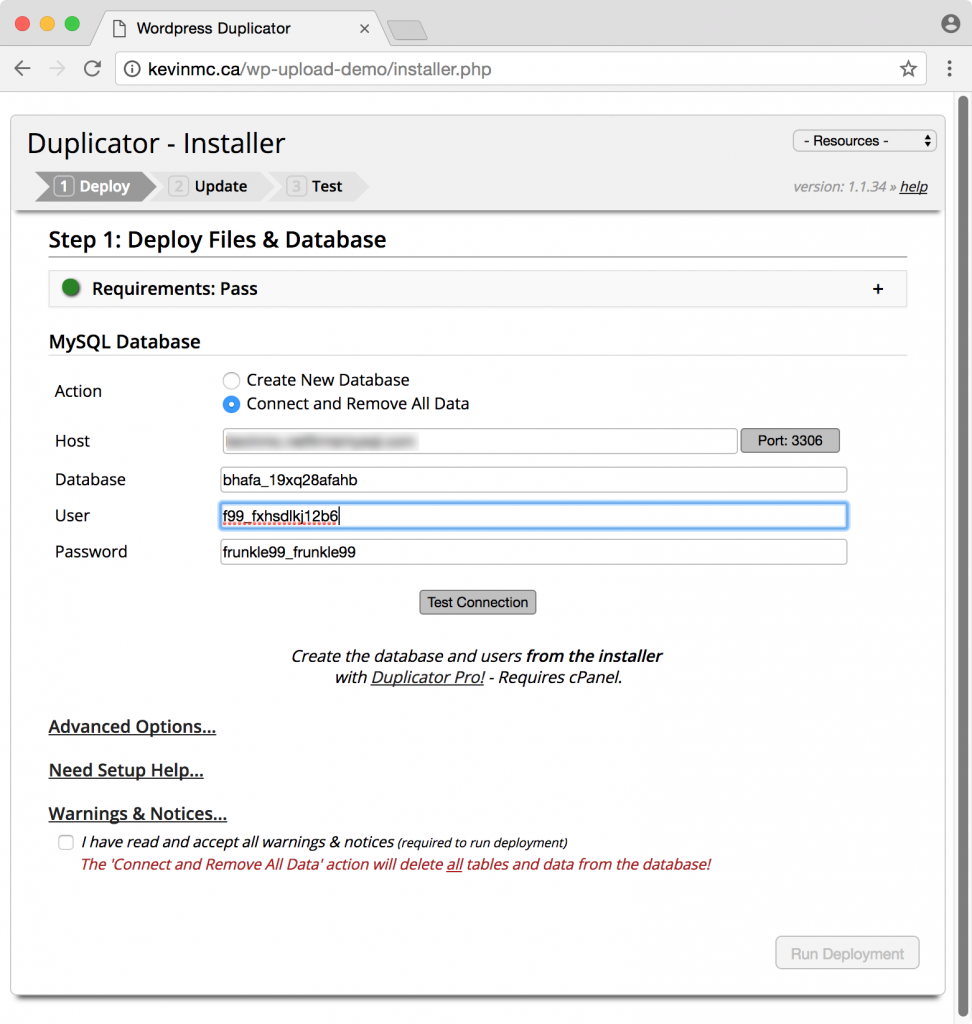Focus the User input field
The width and height of the screenshot is (972, 1024).
click(534, 516)
